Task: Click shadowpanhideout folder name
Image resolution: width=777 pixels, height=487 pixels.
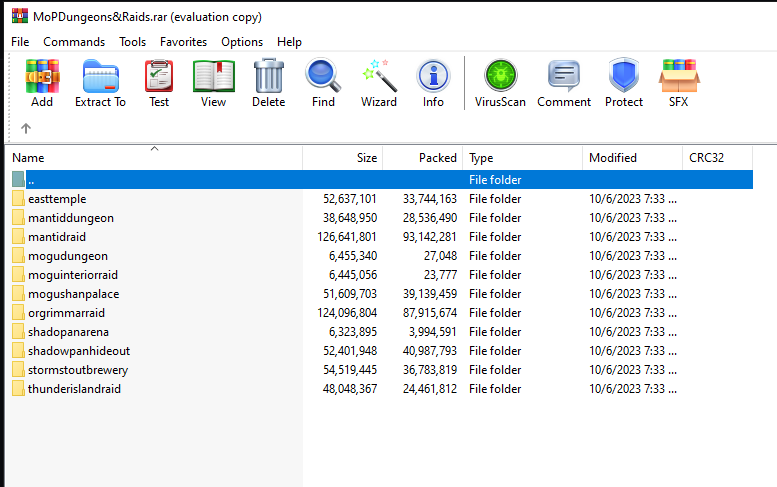Action: (79, 351)
